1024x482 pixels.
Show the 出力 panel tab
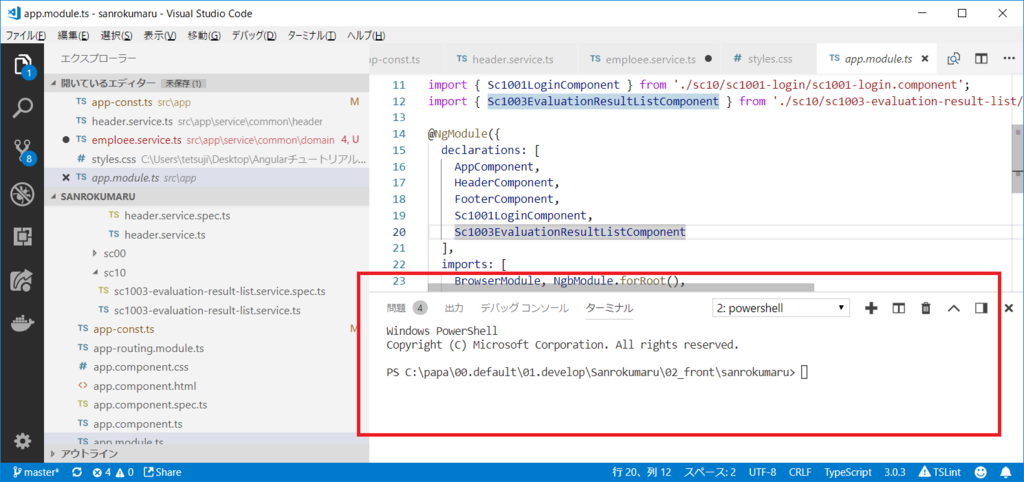pyautogui.click(x=454, y=308)
